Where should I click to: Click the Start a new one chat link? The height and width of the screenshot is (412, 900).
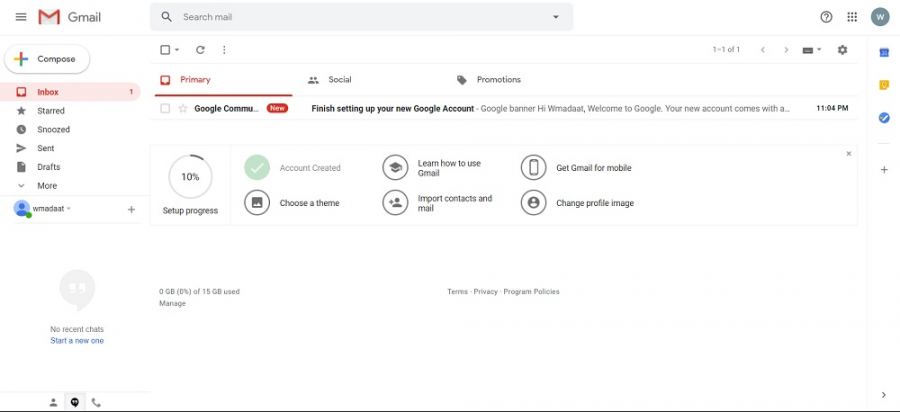tap(77, 341)
